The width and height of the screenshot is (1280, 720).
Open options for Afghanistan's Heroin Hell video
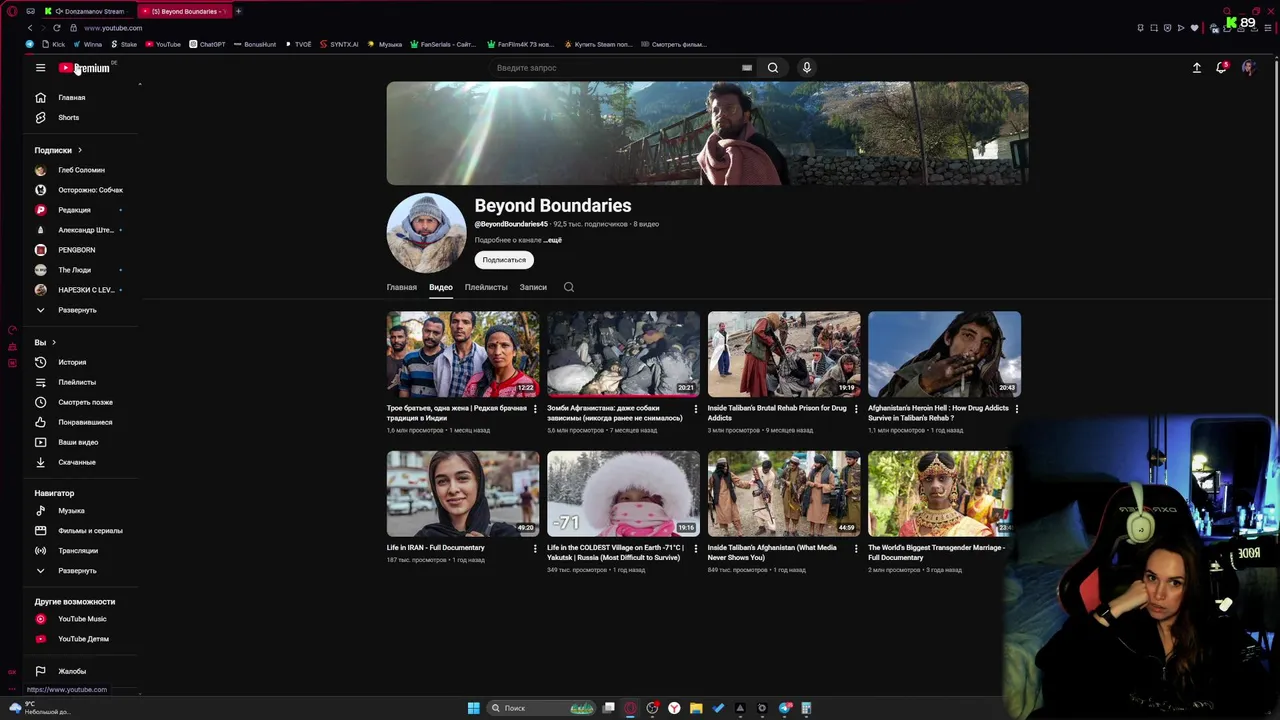point(1017,409)
